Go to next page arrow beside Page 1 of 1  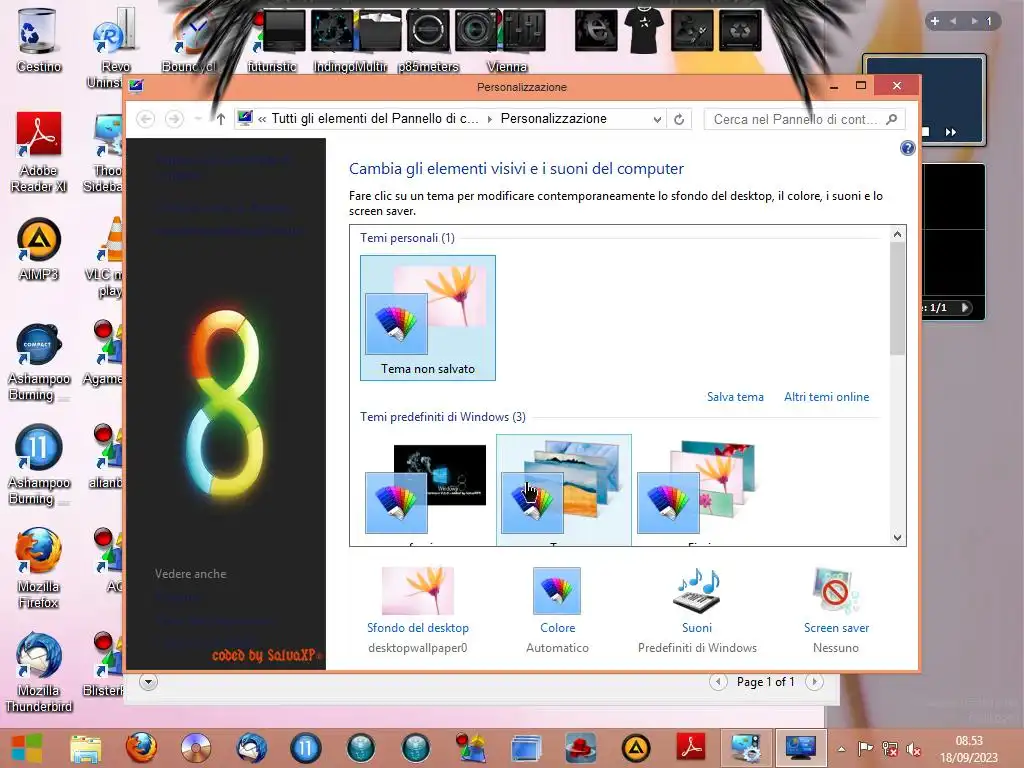coord(814,682)
